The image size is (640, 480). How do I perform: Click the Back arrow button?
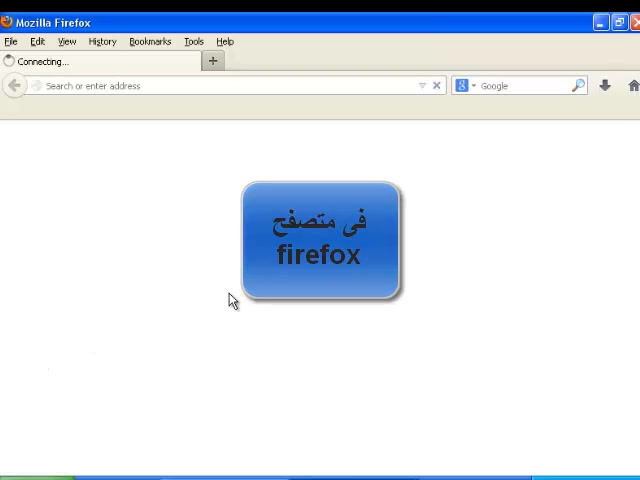click(x=14, y=86)
